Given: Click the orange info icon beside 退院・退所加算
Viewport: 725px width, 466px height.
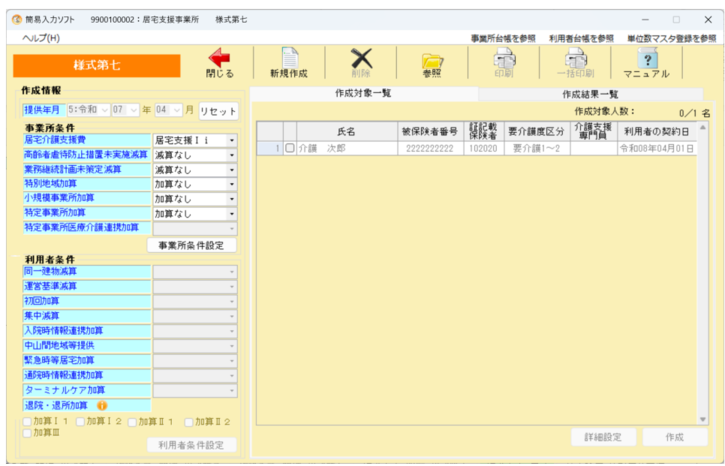Looking at the screenshot, I should (x=102, y=406).
